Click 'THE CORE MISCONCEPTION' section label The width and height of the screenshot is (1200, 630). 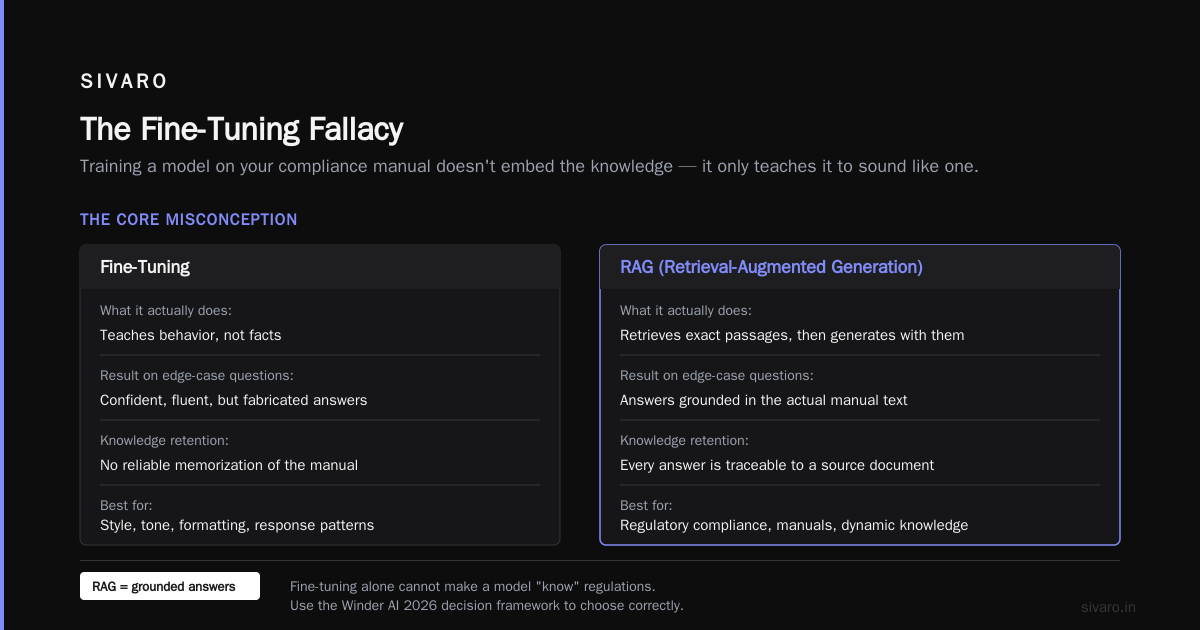coord(189,219)
